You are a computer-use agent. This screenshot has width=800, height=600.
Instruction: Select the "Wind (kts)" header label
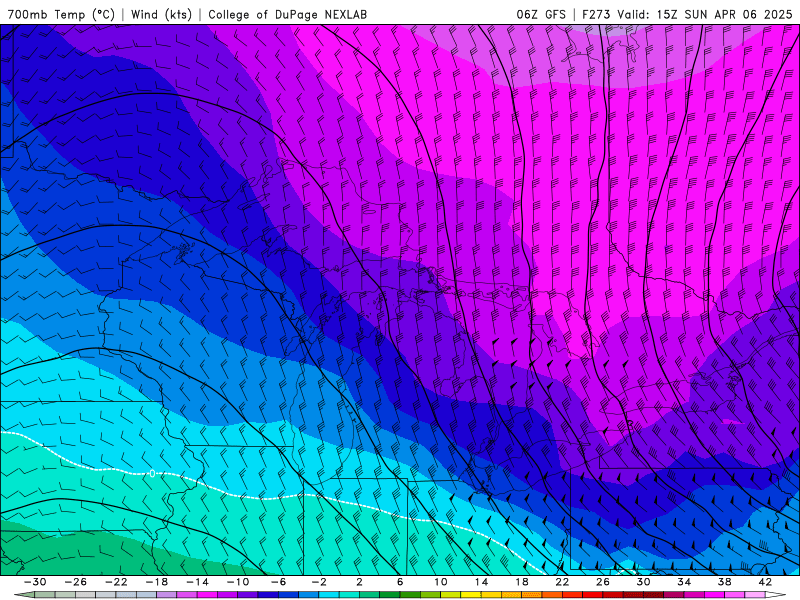pyautogui.click(x=161, y=15)
